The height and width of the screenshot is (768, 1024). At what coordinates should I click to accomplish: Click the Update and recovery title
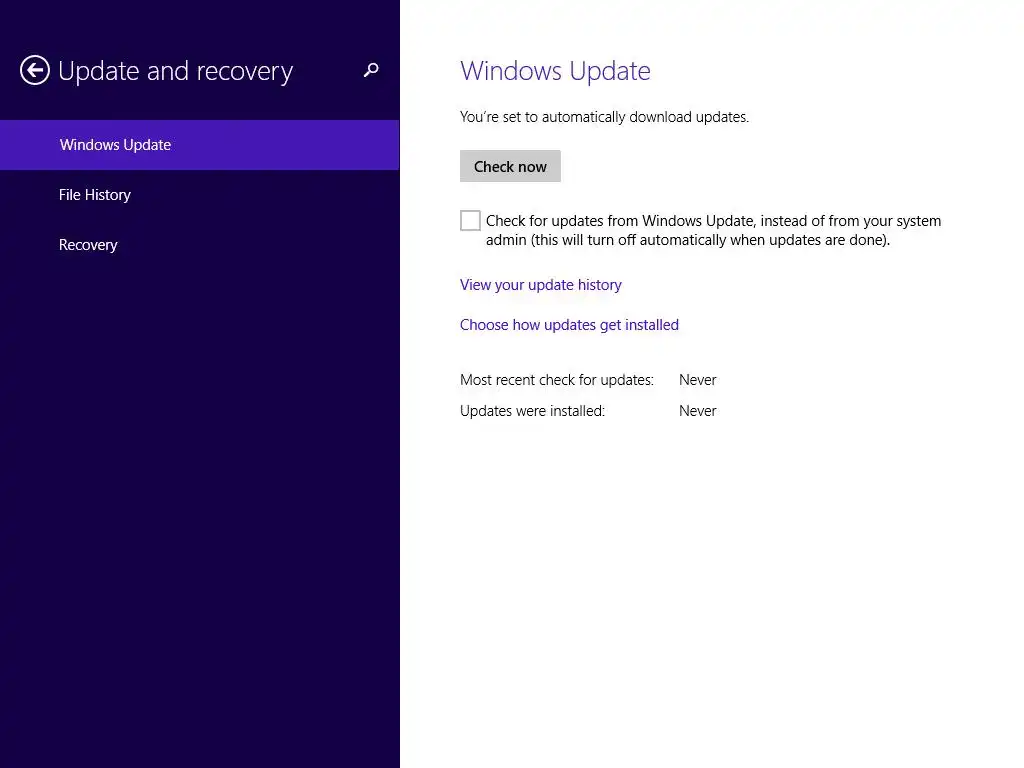pyautogui.click(x=175, y=71)
